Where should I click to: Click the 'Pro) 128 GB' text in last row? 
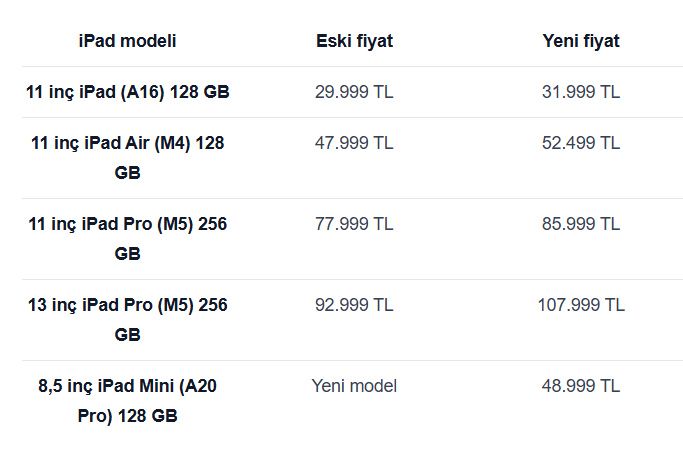pyautogui.click(x=128, y=416)
